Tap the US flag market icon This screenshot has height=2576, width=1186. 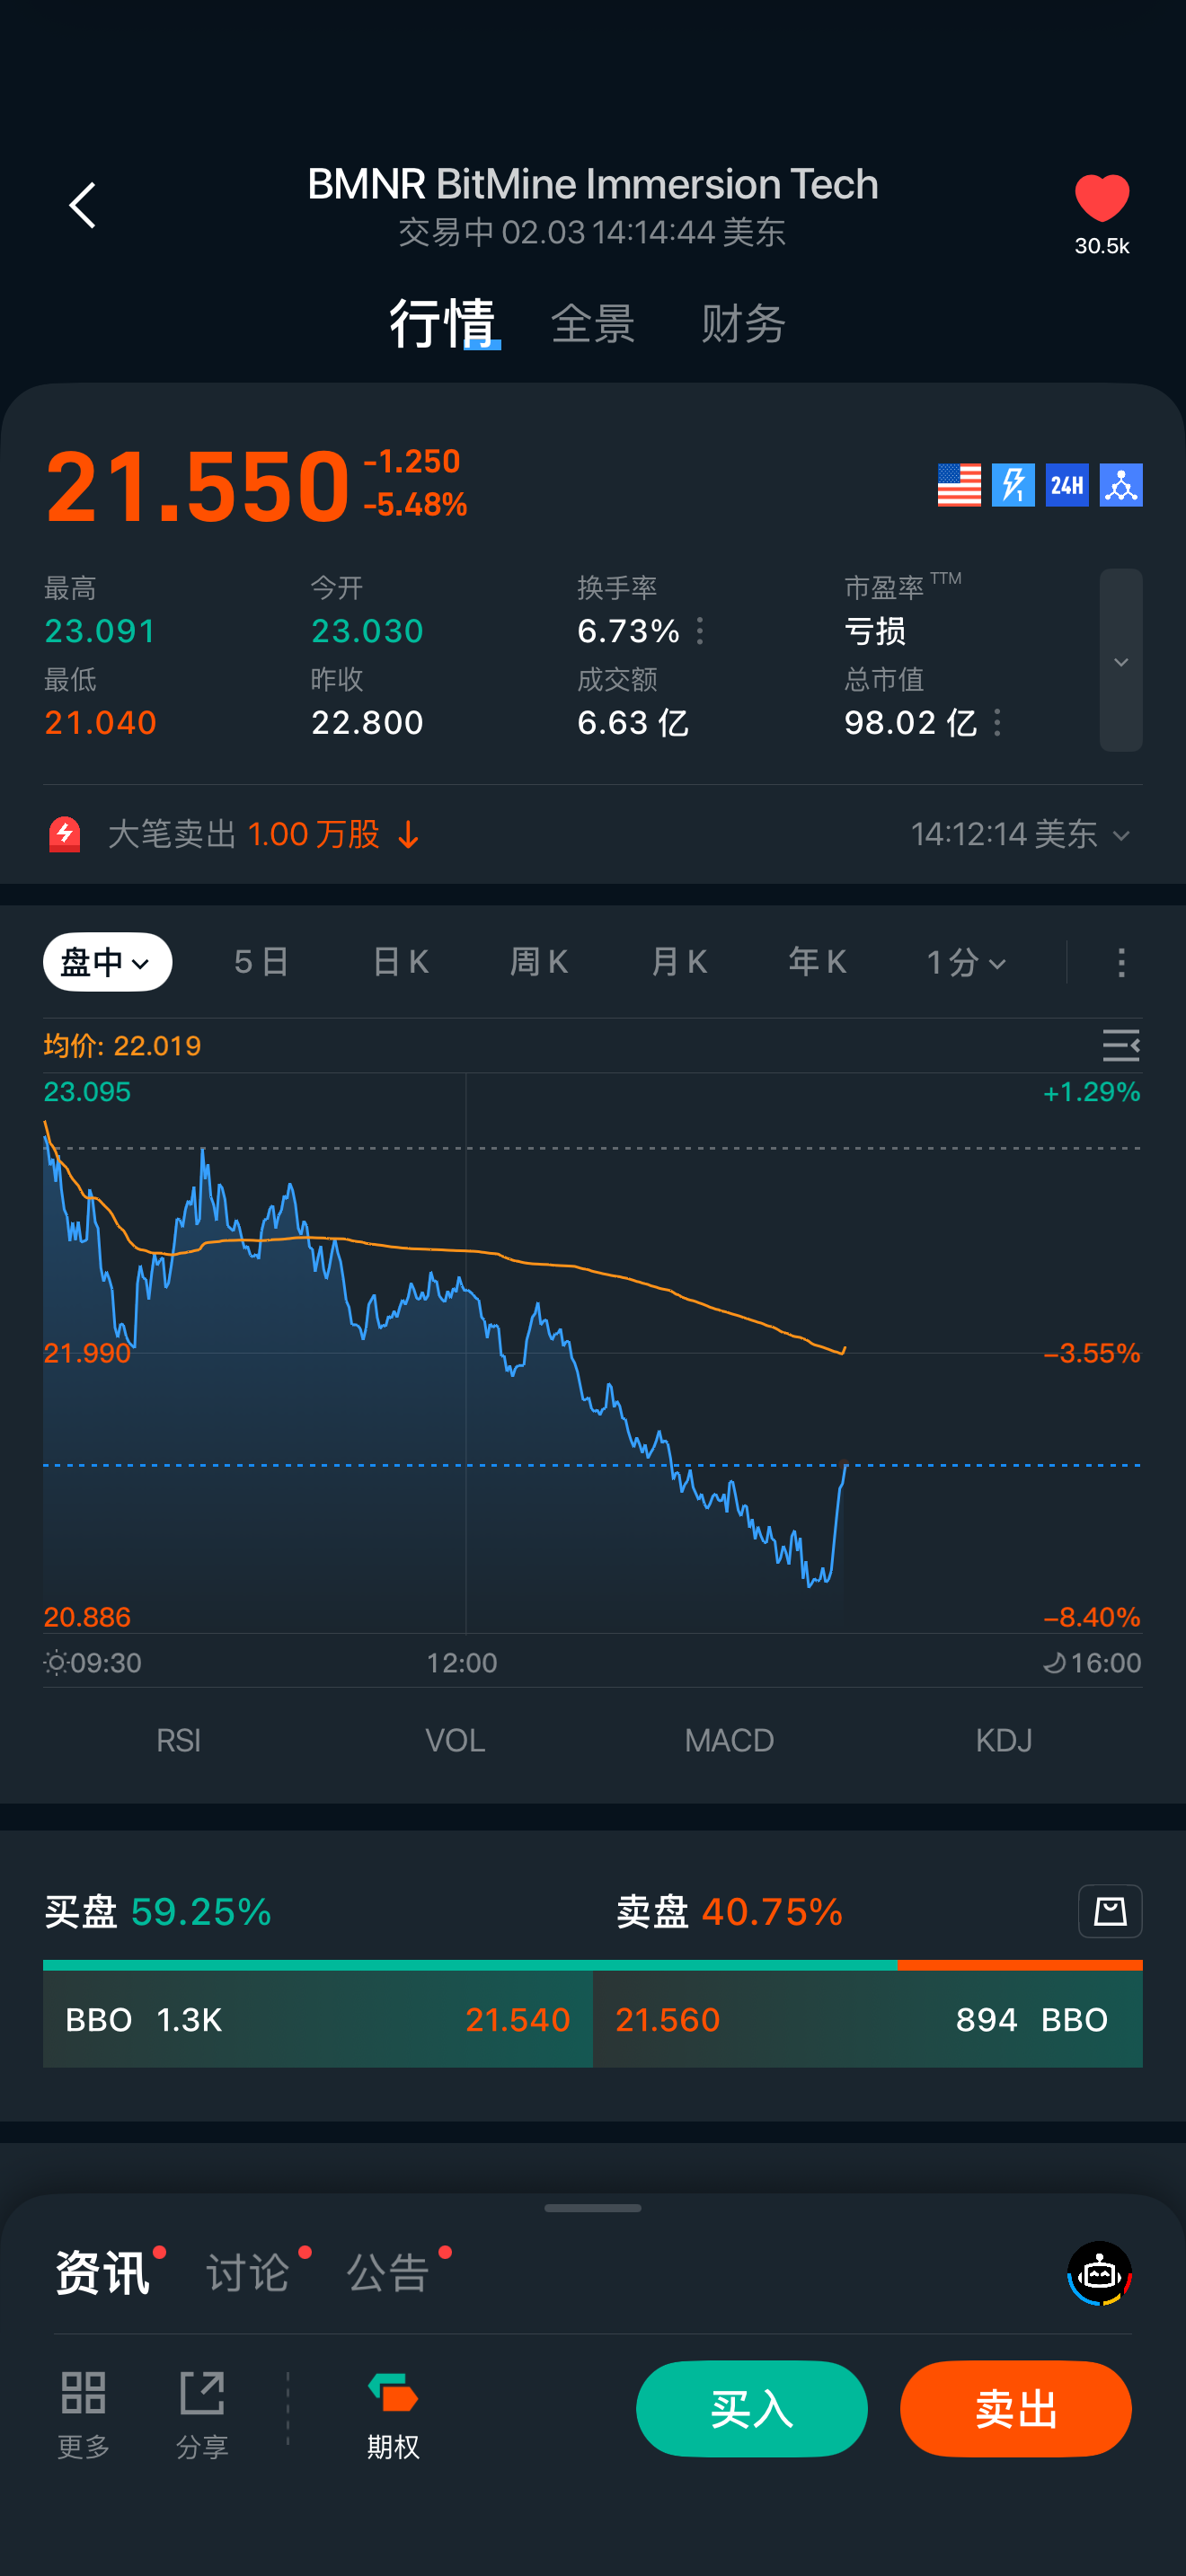958,486
